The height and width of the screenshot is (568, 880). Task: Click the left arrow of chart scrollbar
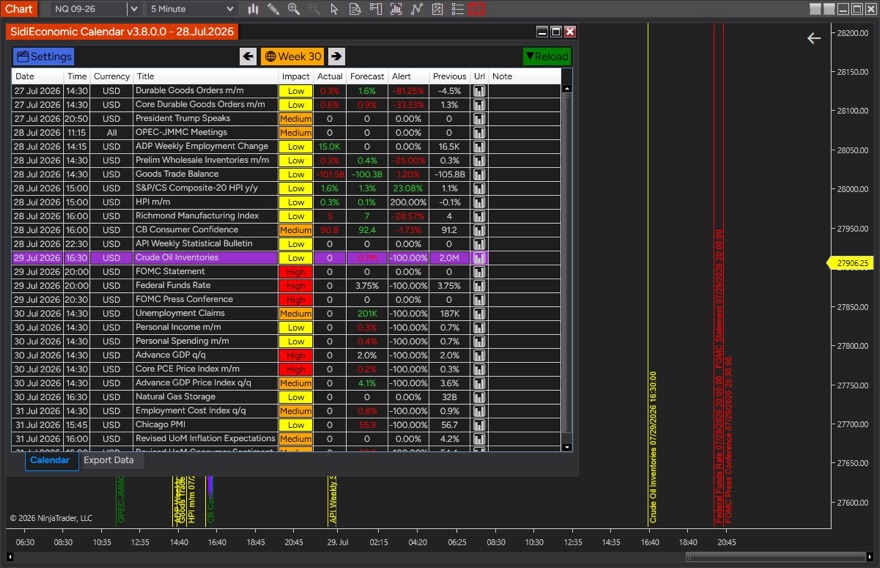point(10,557)
